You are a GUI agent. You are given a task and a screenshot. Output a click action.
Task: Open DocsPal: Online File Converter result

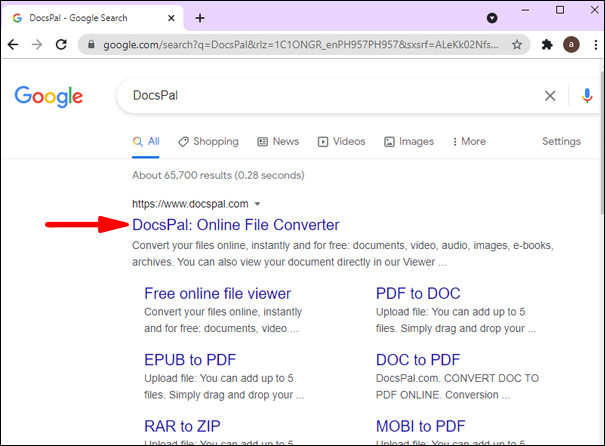tap(236, 225)
